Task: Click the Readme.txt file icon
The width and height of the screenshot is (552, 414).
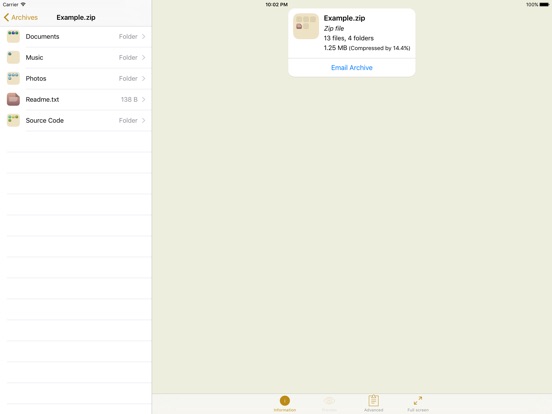Action: [13, 99]
